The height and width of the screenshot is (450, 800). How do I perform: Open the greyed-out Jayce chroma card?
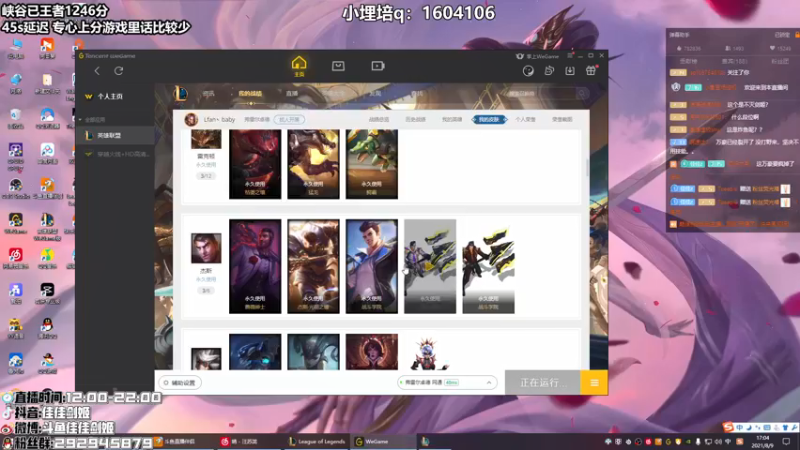(430, 266)
